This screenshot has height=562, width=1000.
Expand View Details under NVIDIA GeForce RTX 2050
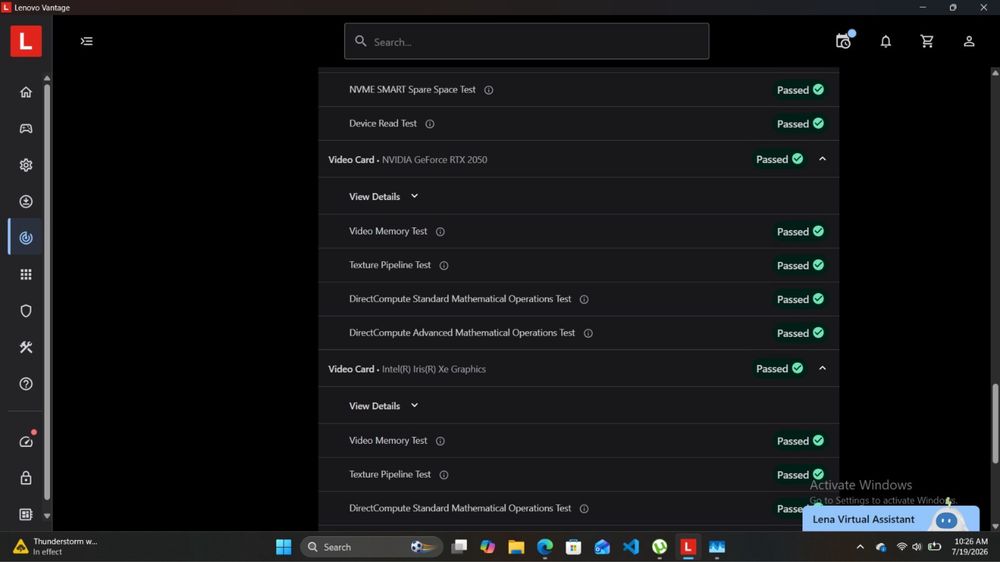[x=383, y=196]
